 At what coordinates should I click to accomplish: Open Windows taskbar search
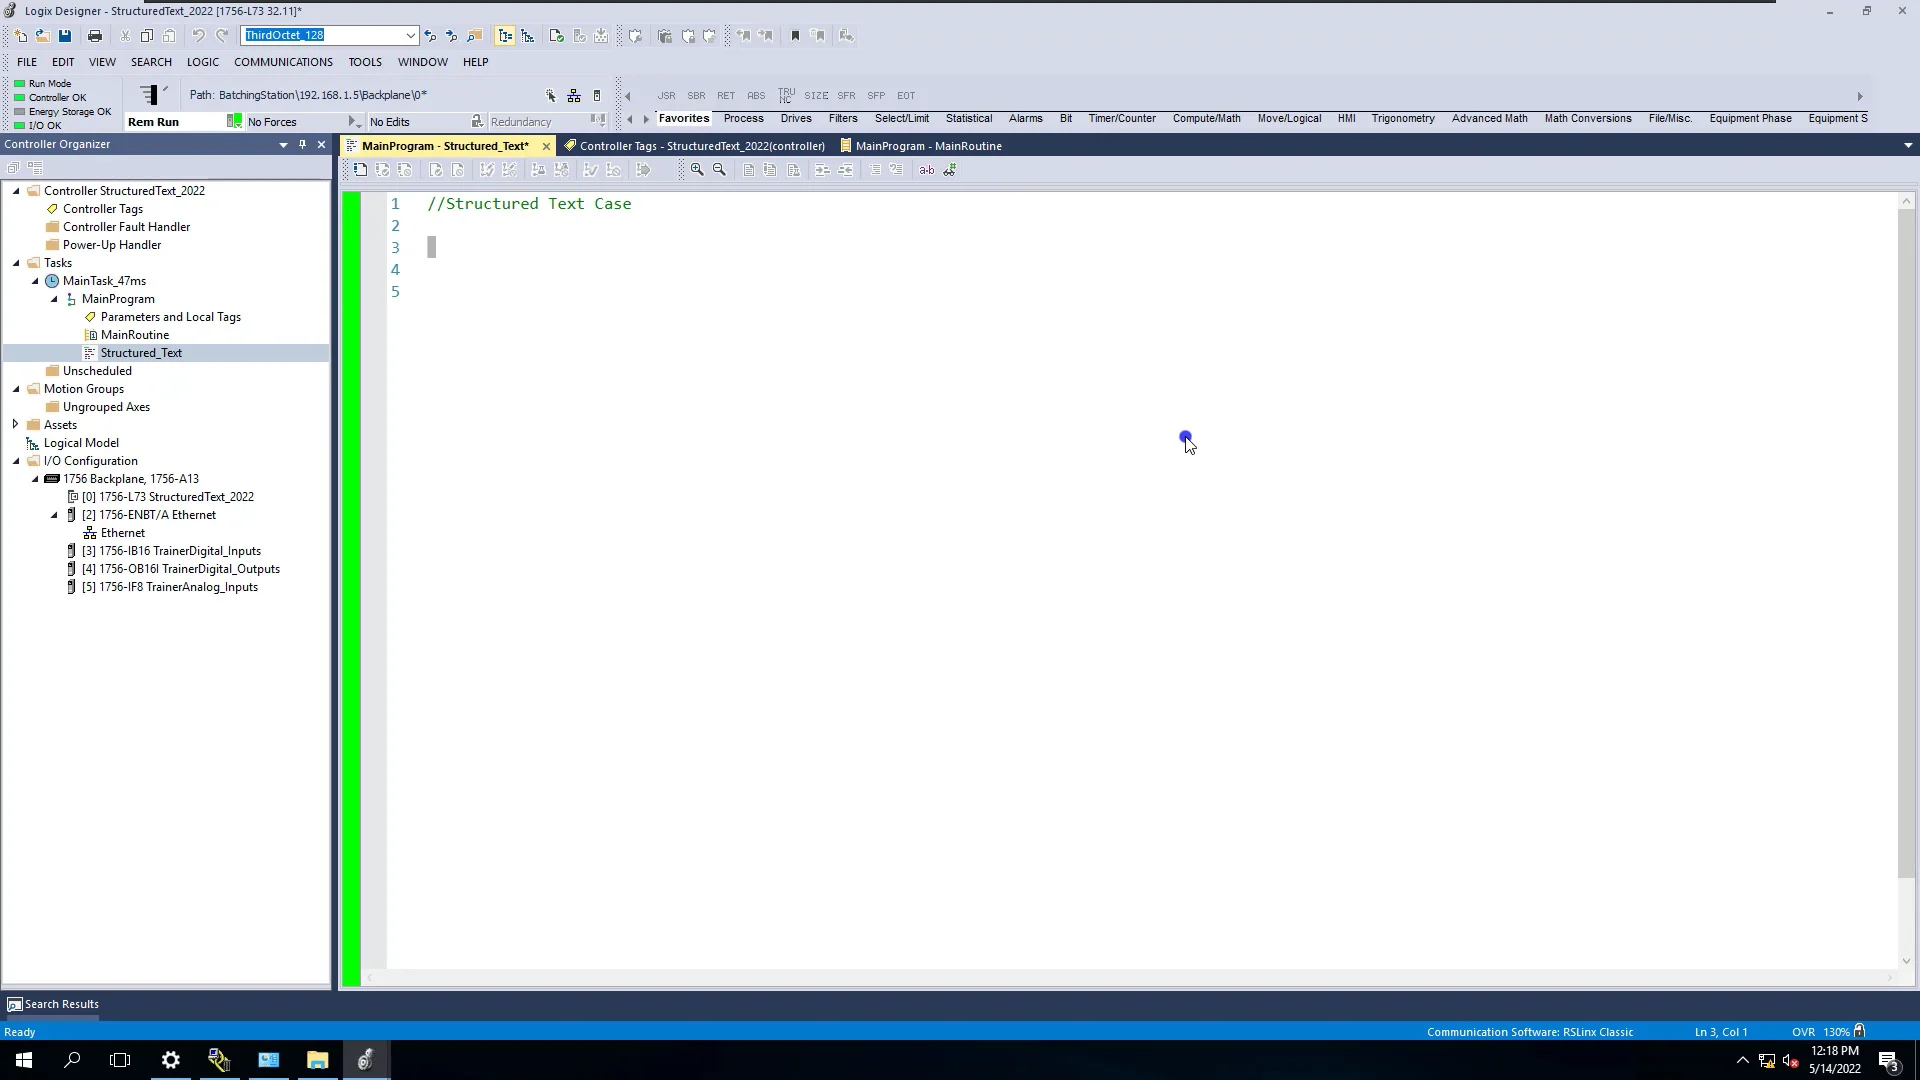72,1060
